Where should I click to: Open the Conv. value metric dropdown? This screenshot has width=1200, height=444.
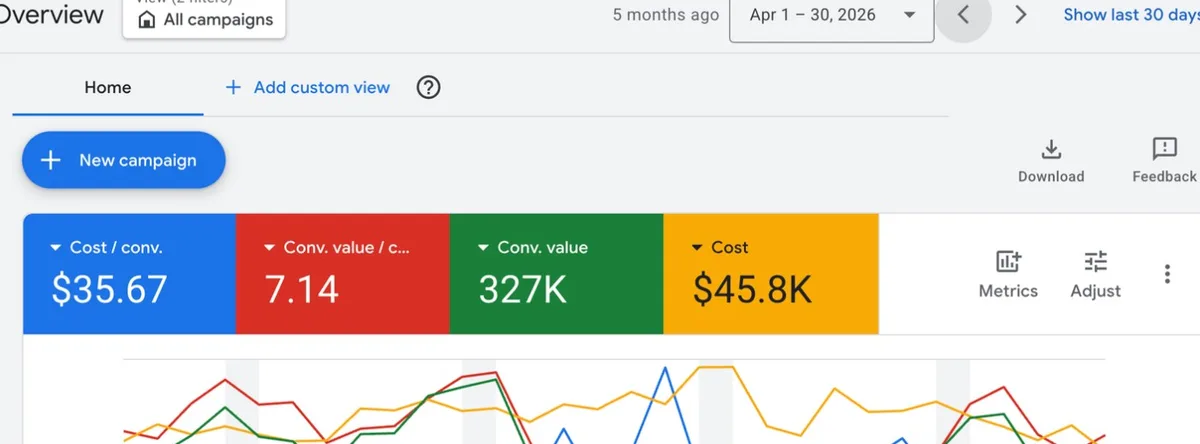pos(533,247)
